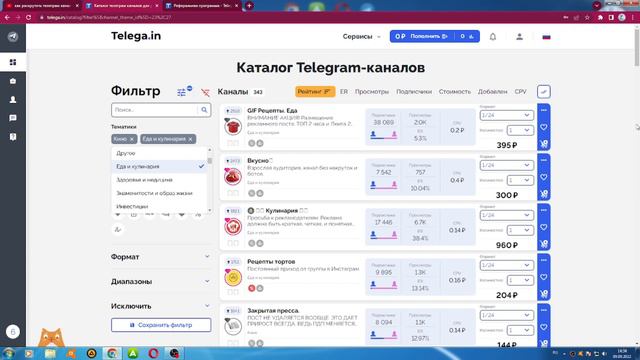
Task: Click the filter search input field
Action: 155,110
